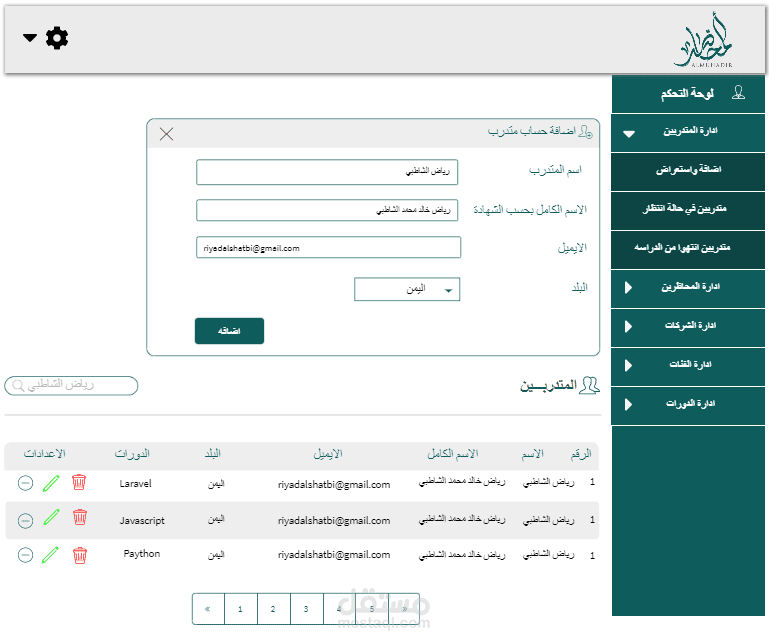Focus the الايميل input in dialog
769x644 pixels.
[329, 247]
